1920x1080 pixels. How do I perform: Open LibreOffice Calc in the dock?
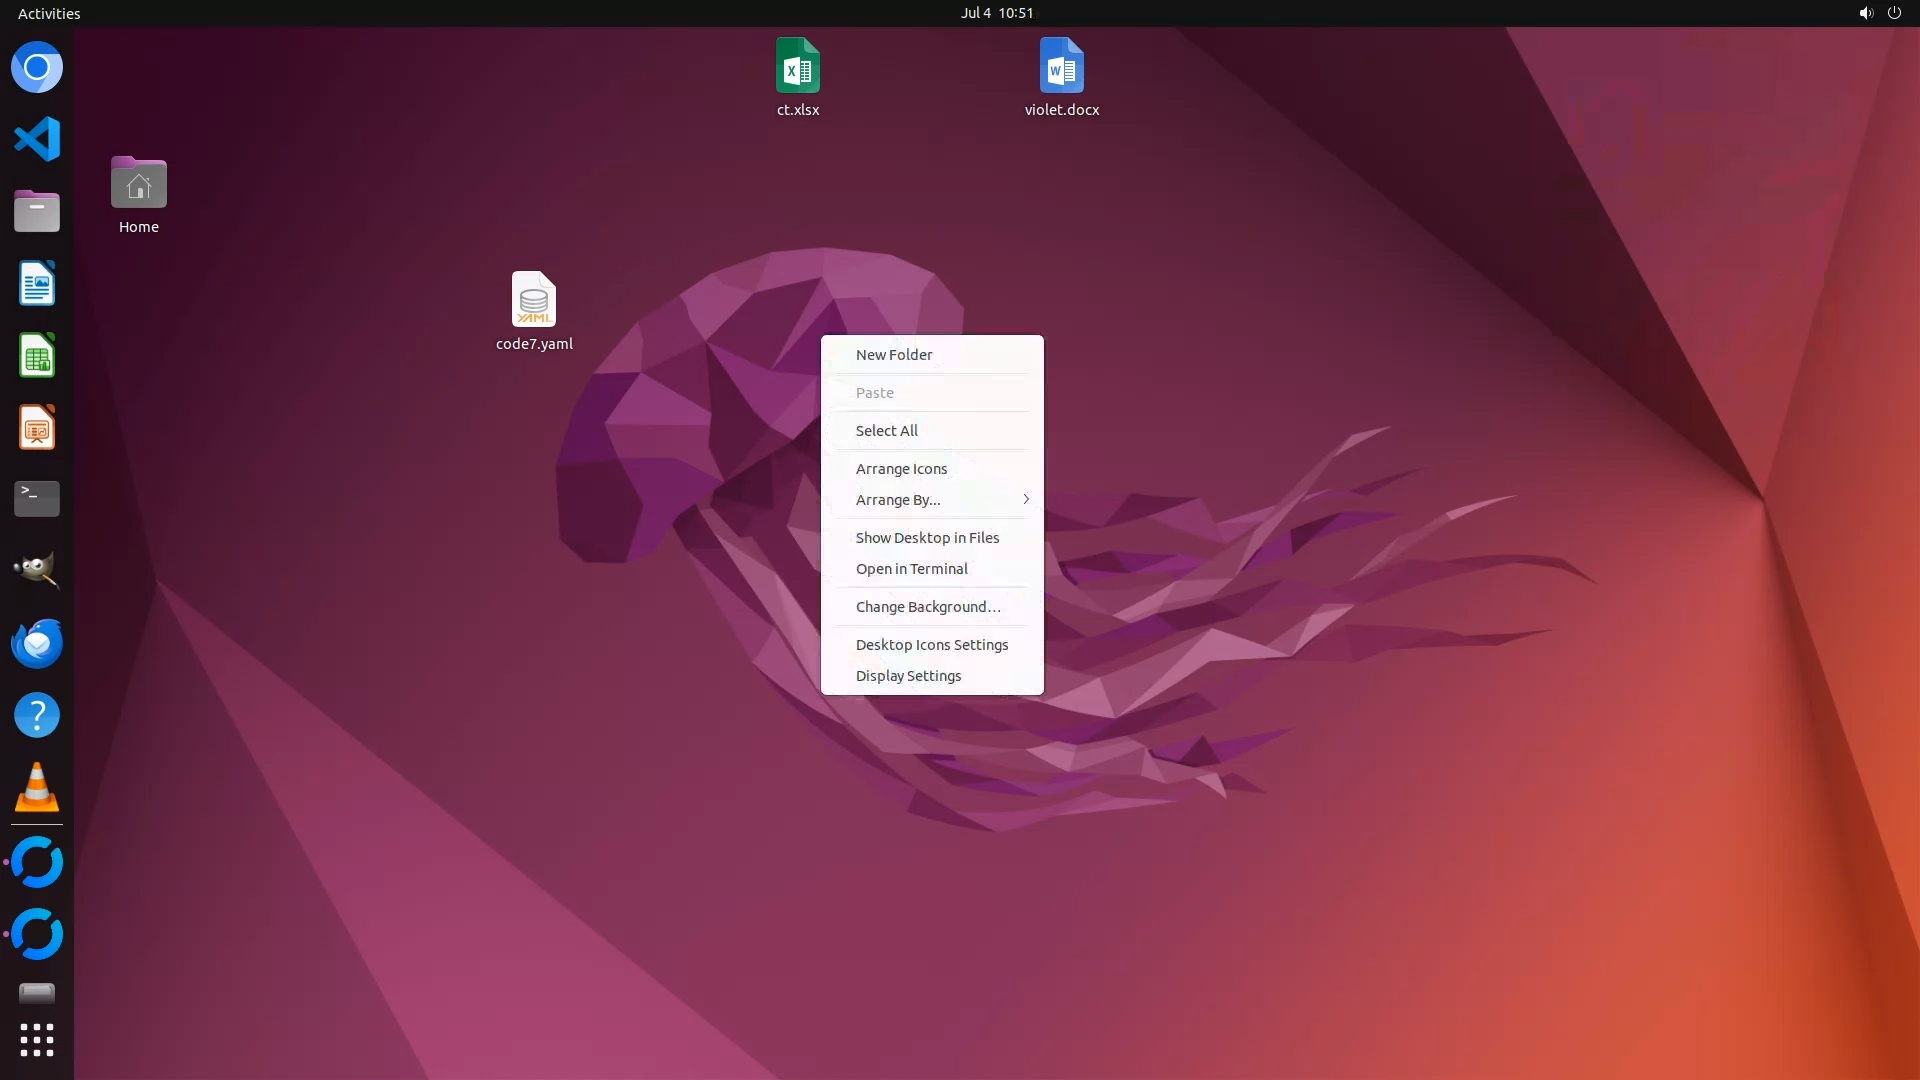click(x=37, y=356)
